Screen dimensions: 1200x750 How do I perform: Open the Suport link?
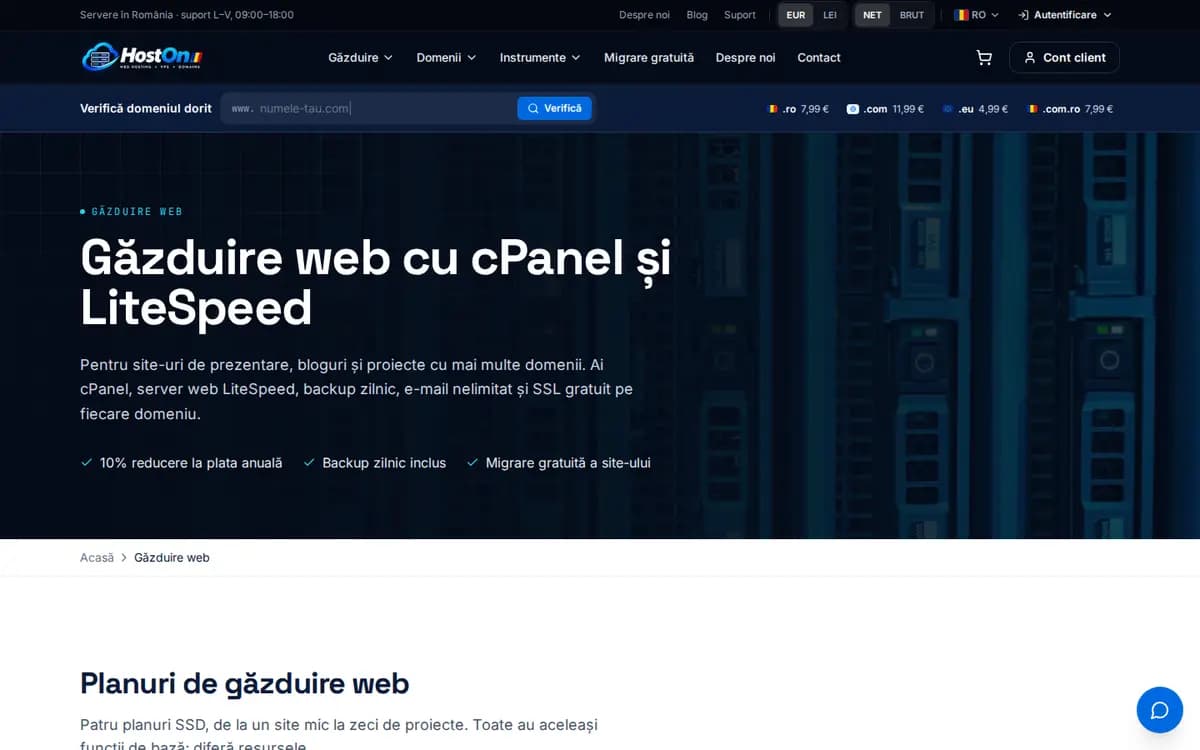[740, 15]
